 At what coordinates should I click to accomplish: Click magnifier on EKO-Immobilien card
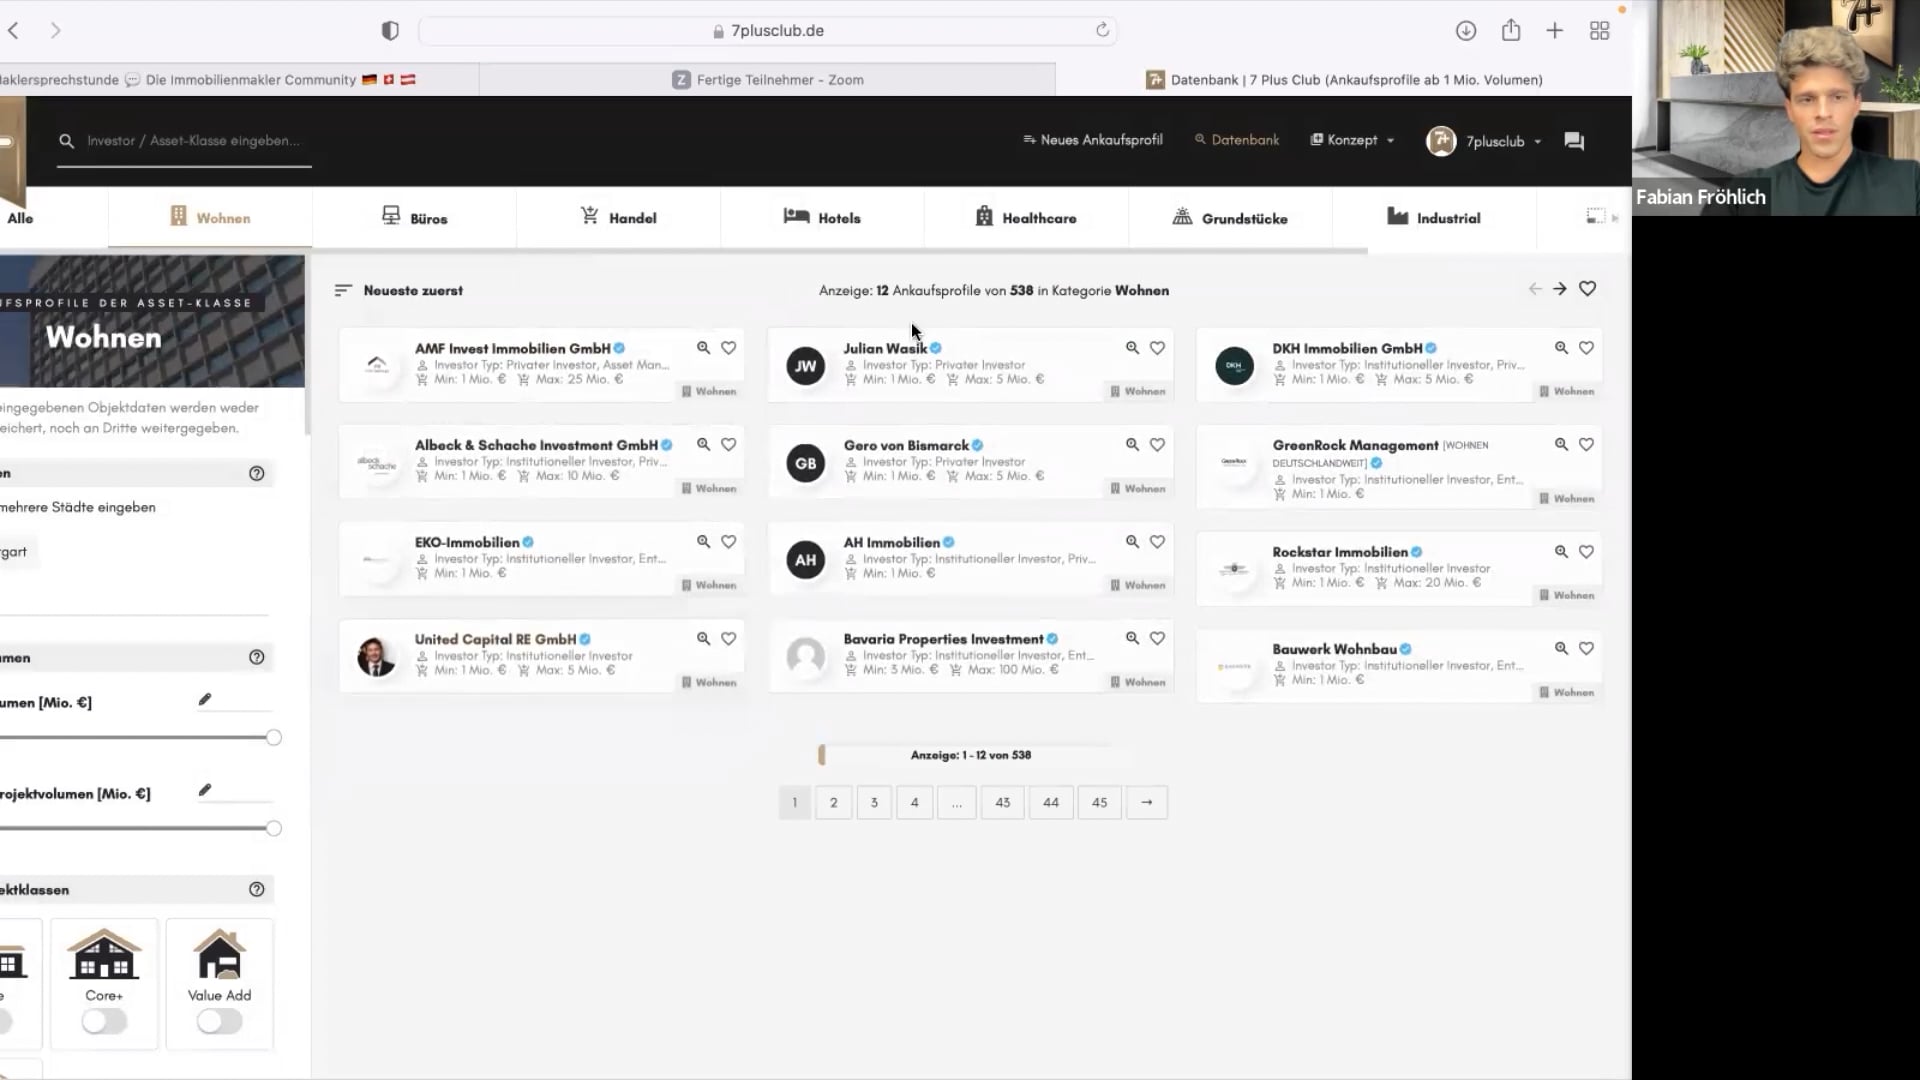click(703, 541)
